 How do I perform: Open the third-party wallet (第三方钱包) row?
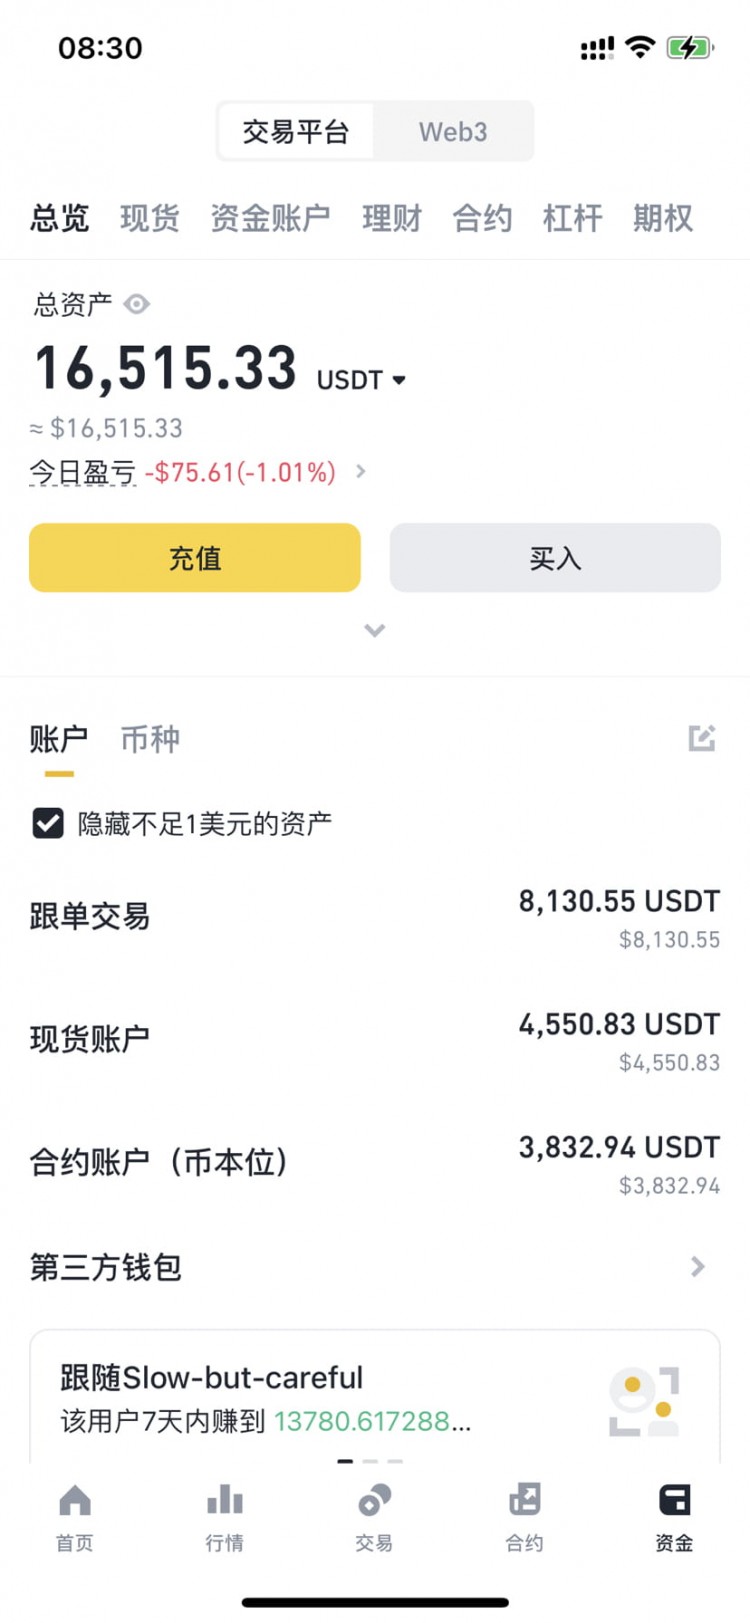[375, 1267]
